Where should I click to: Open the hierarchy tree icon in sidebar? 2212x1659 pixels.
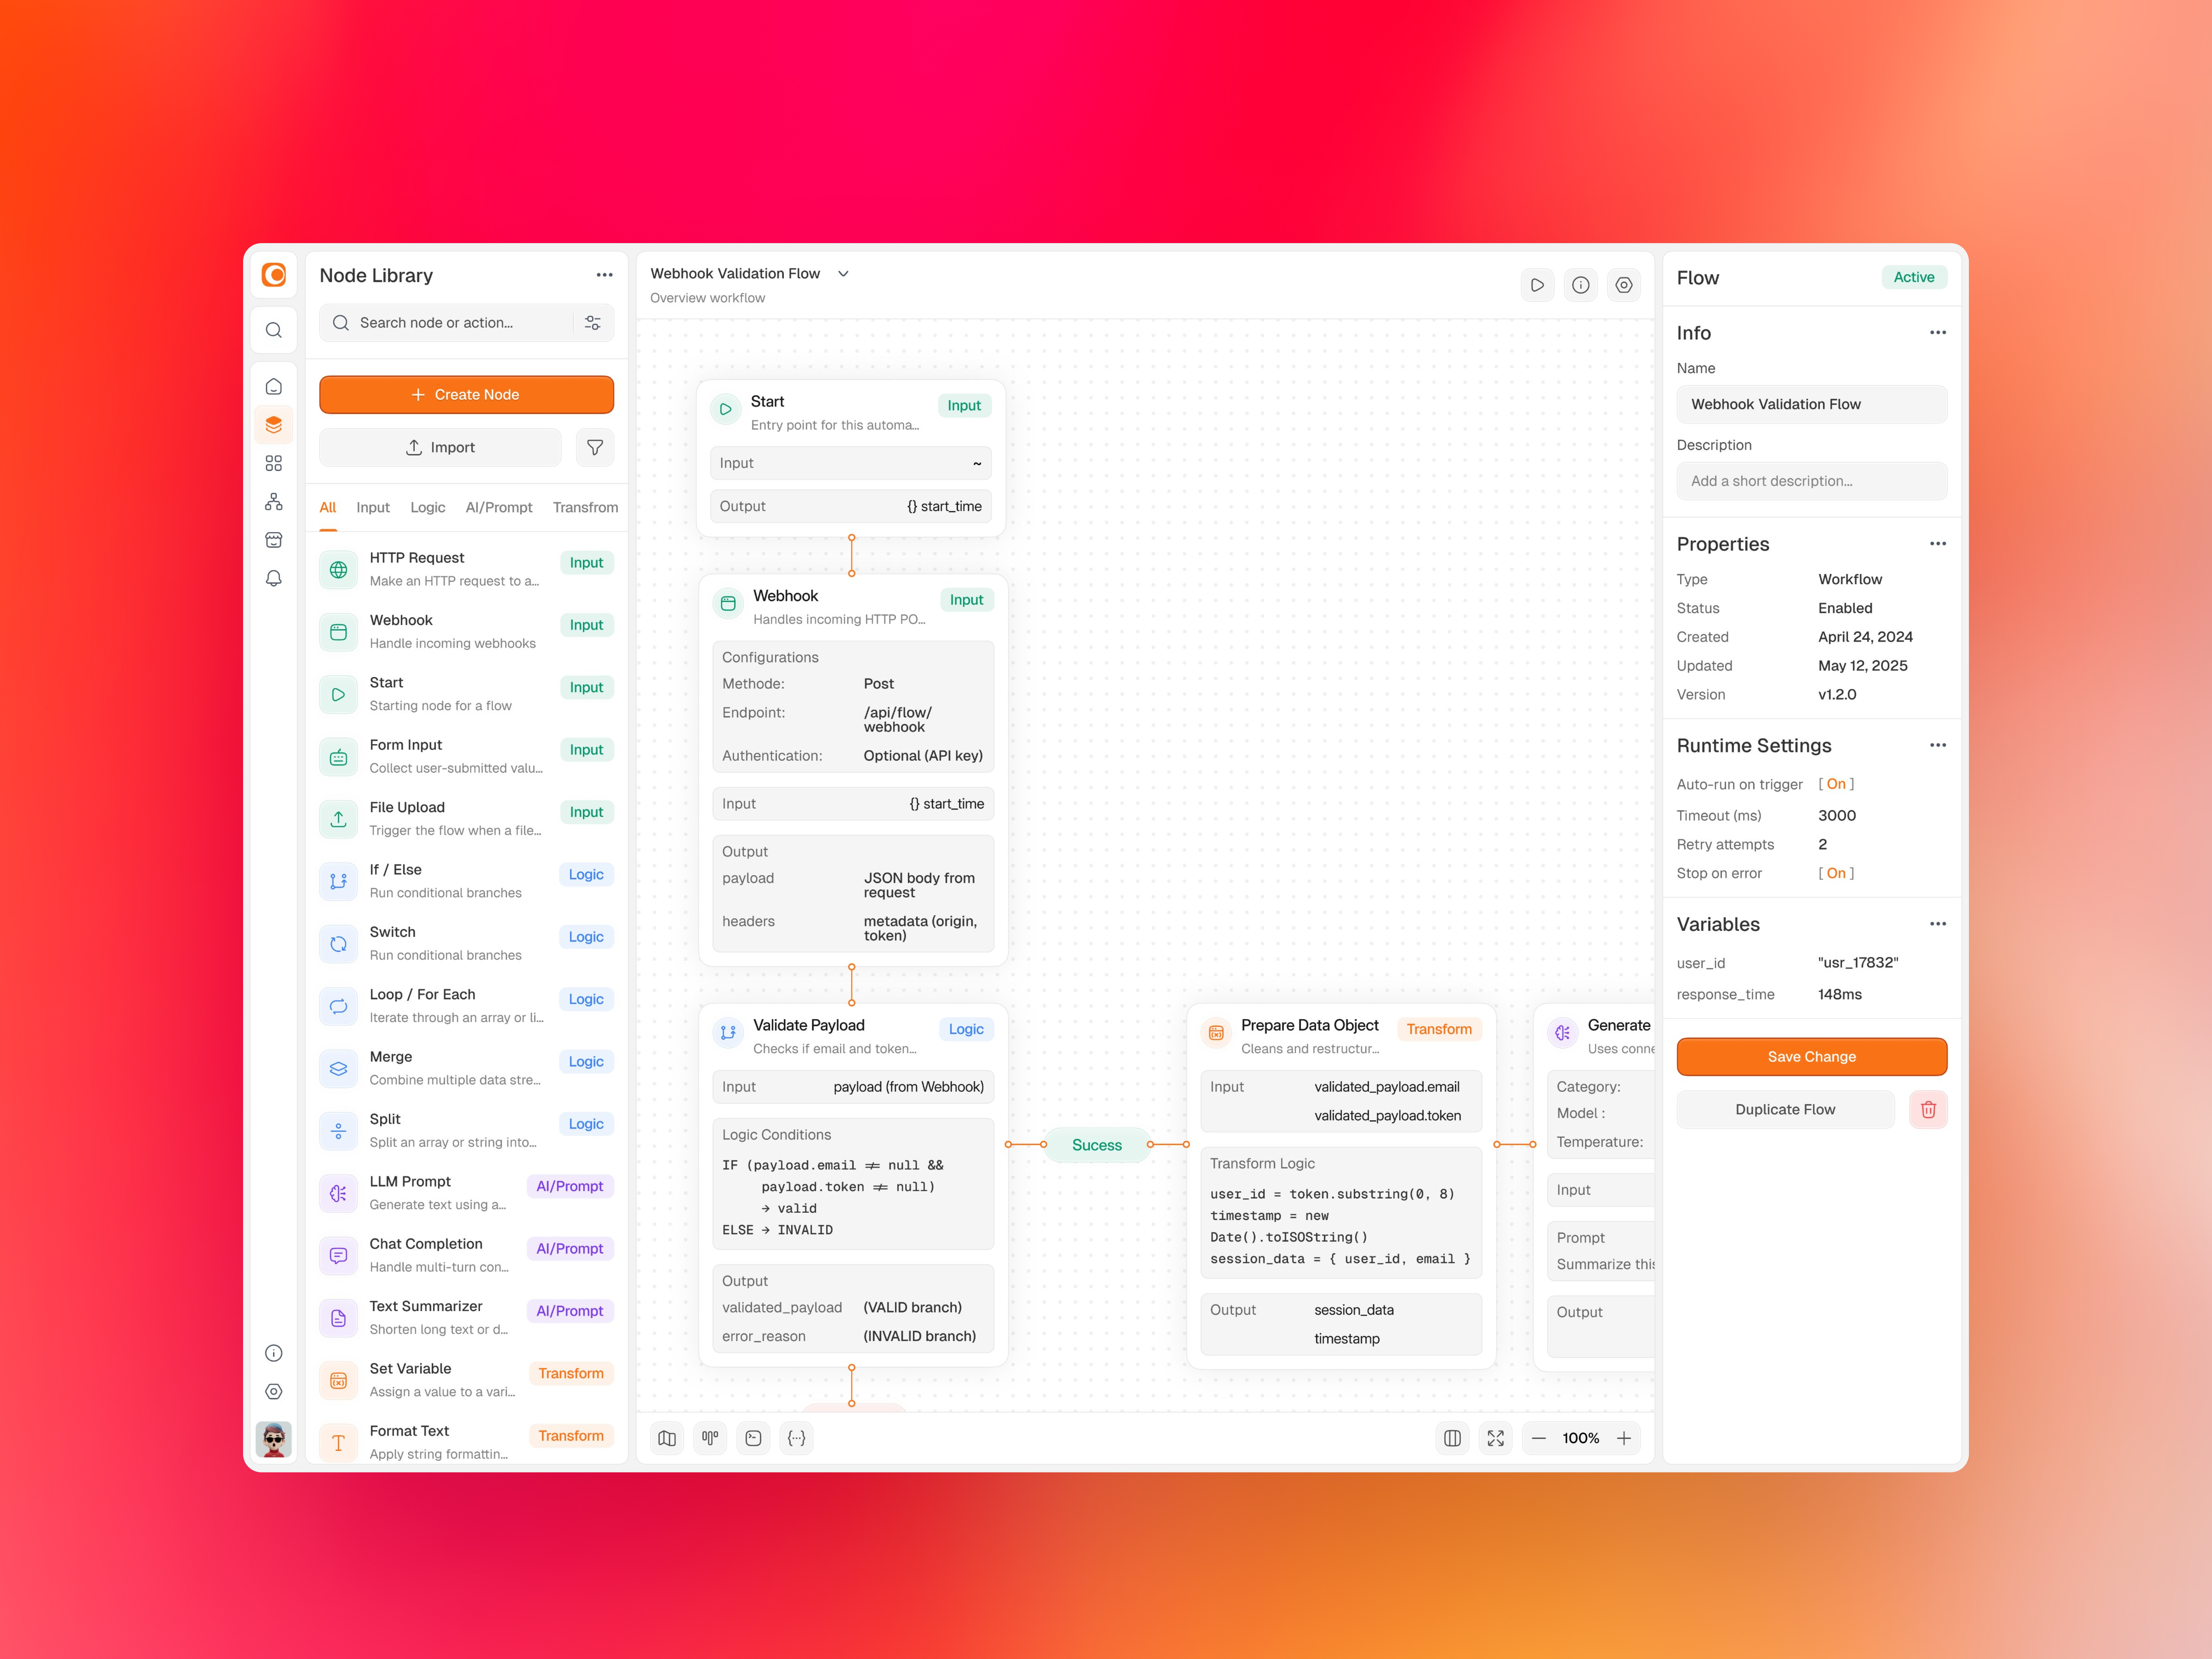coord(273,502)
